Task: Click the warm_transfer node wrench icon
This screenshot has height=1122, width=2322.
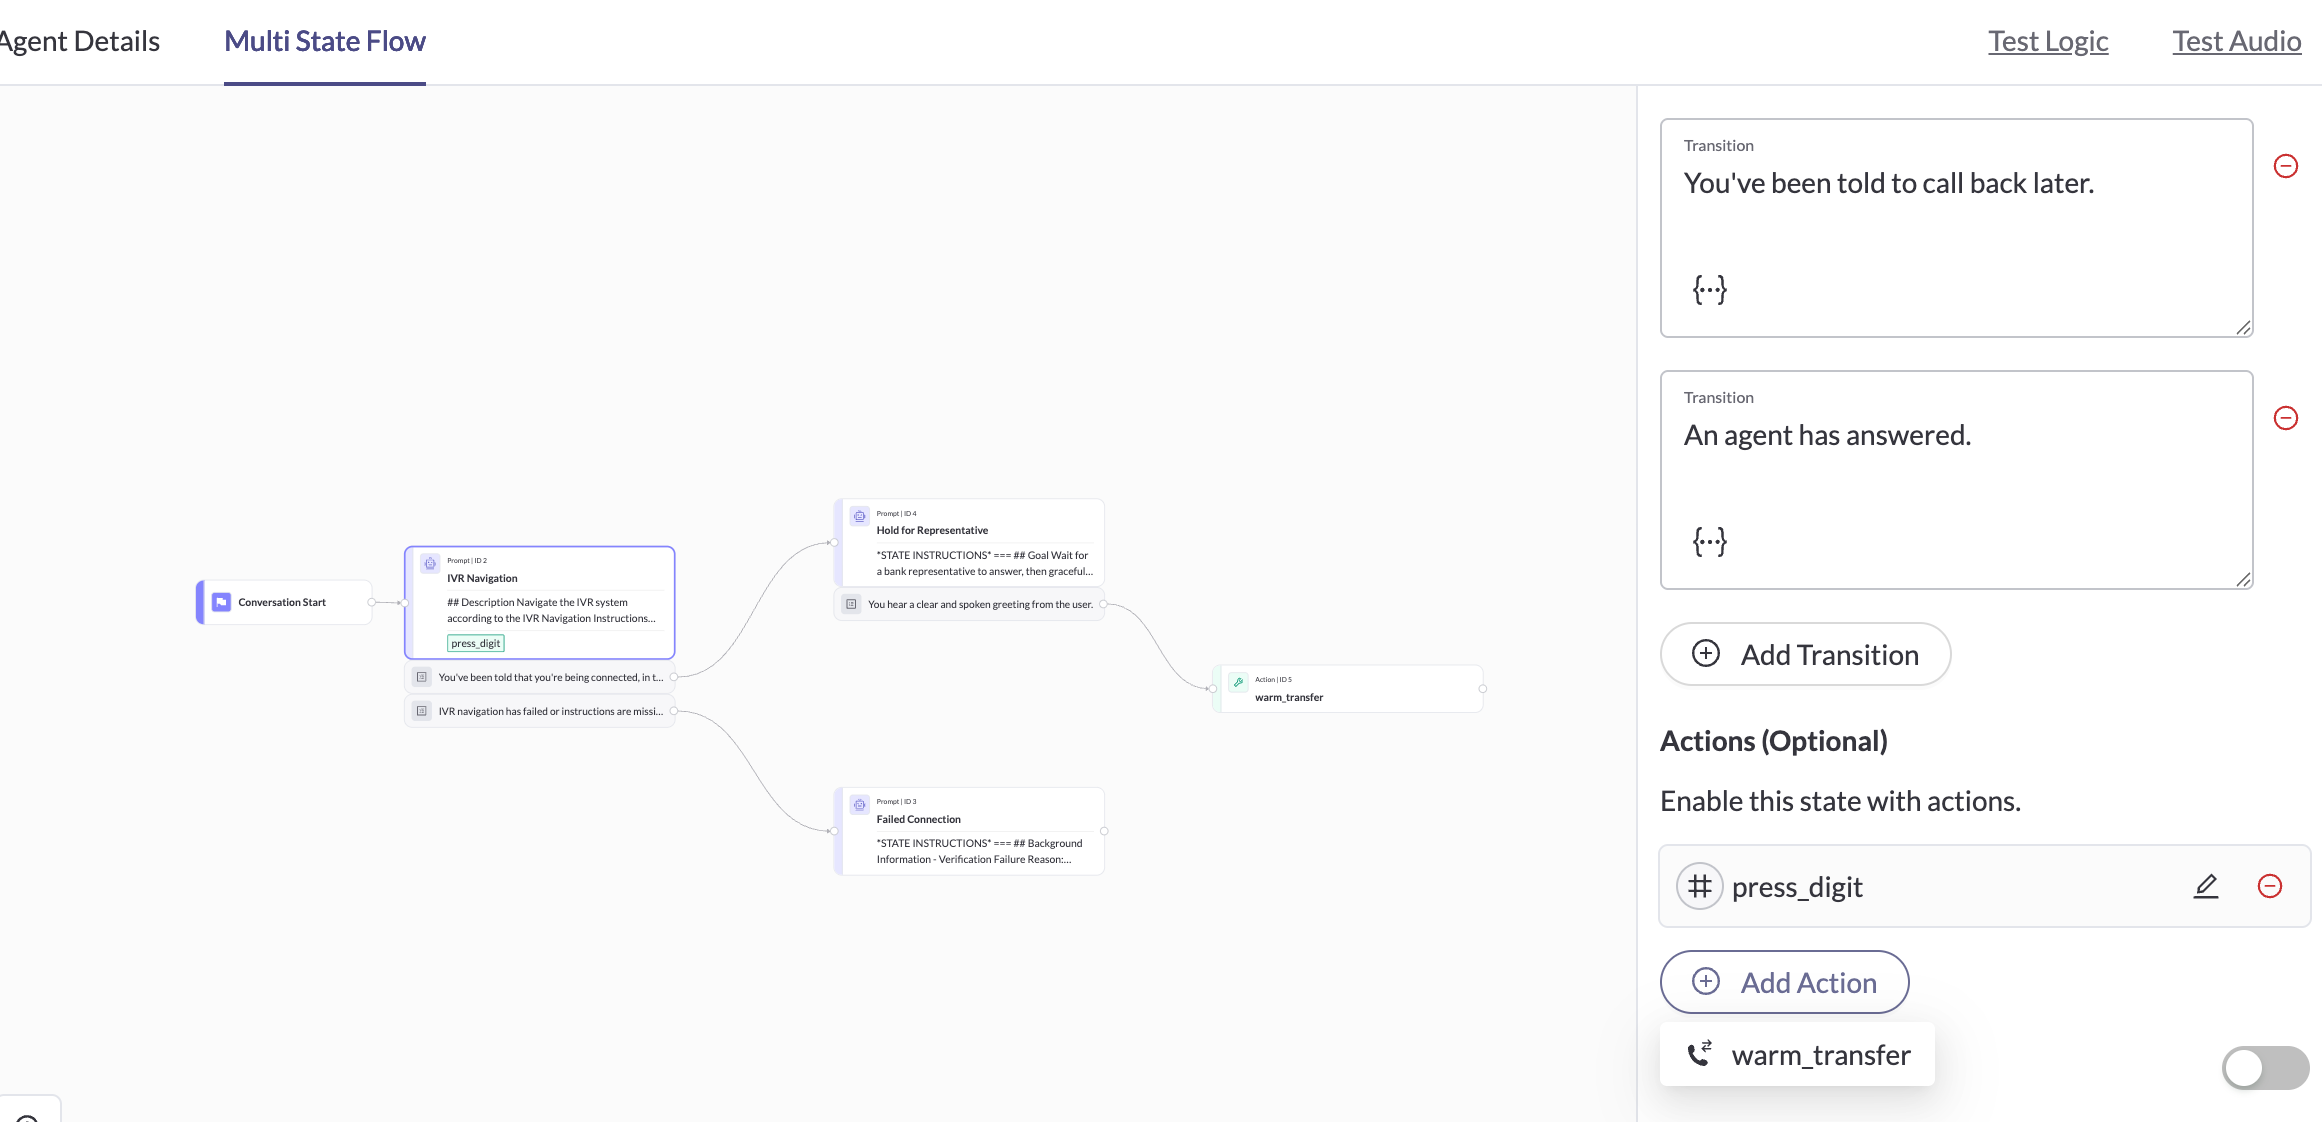Action: (x=1238, y=682)
